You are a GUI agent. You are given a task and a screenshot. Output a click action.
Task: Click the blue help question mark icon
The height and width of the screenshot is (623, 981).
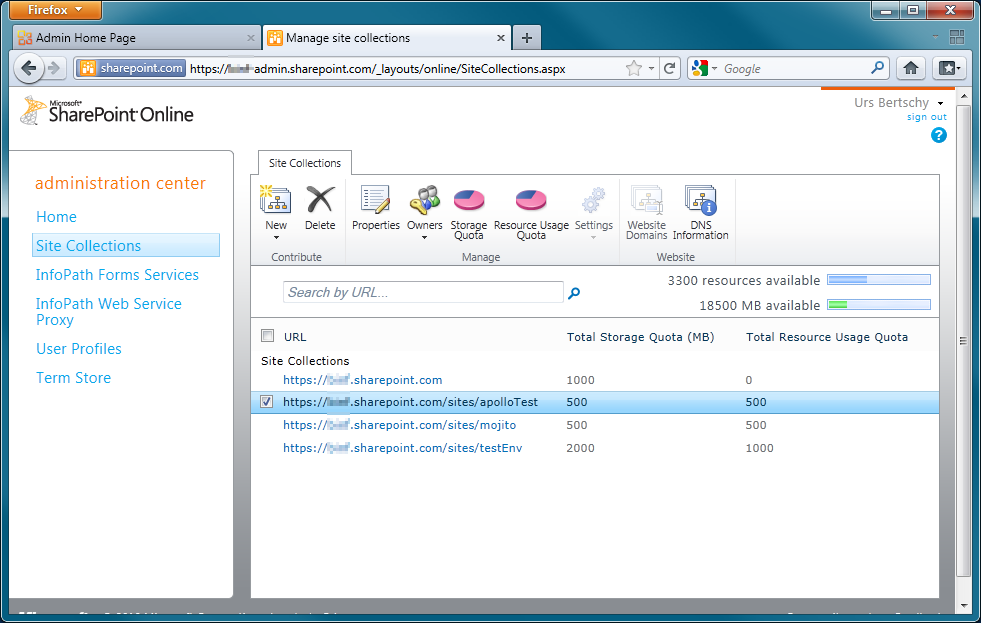tap(938, 135)
